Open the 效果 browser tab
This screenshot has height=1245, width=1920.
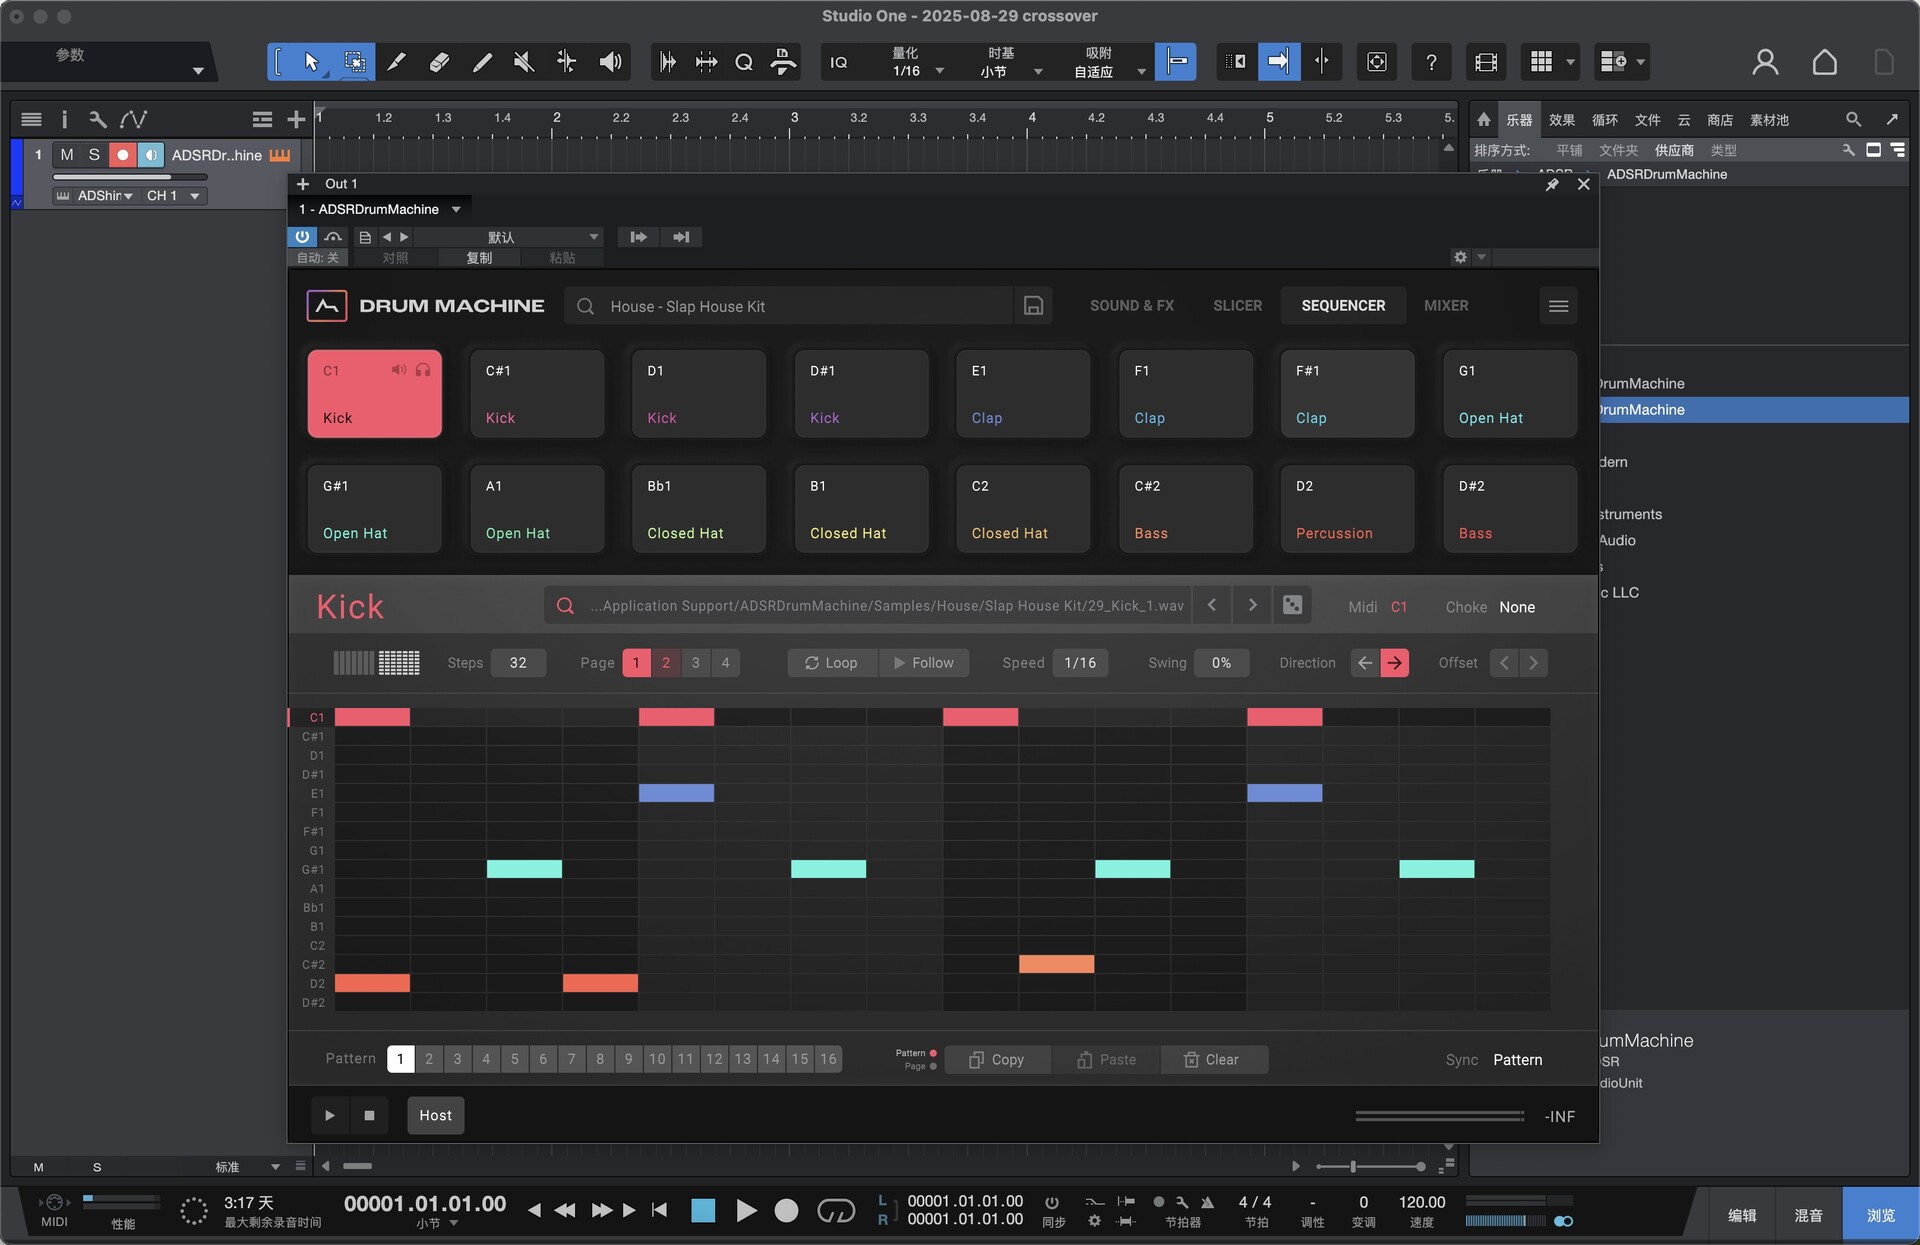click(x=1561, y=120)
